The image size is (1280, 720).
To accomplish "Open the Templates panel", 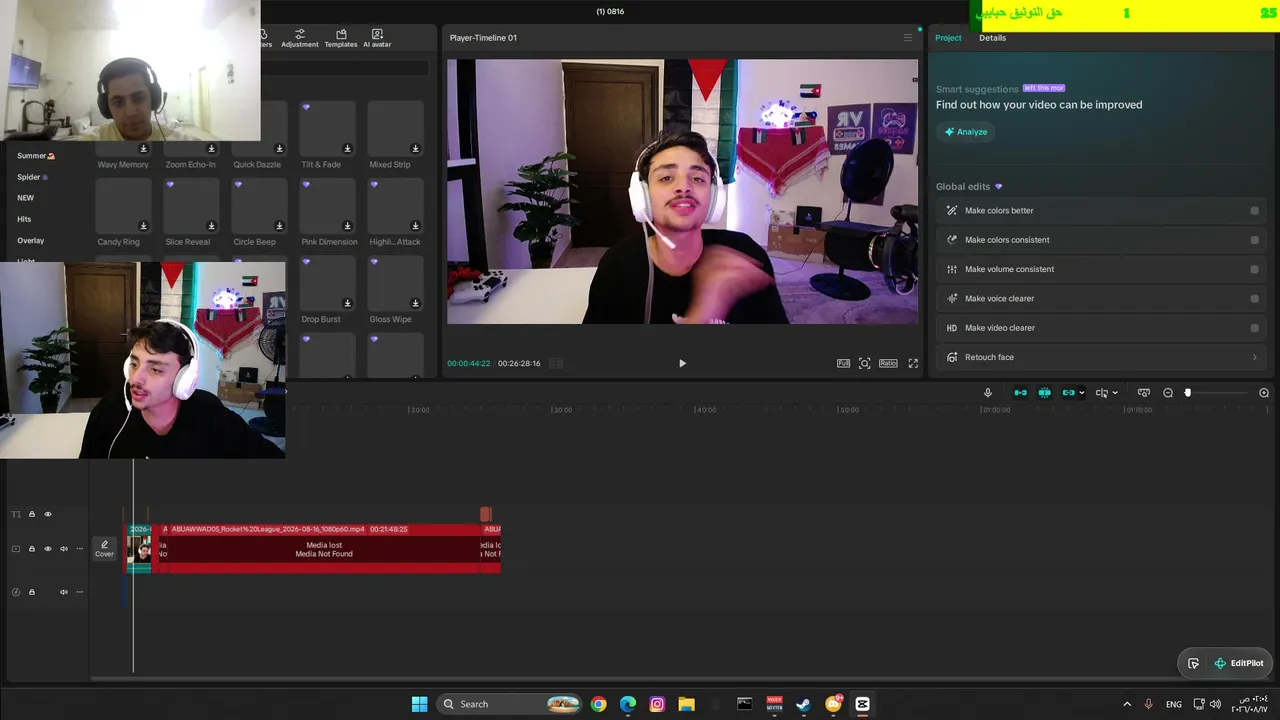I will click(x=341, y=39).
